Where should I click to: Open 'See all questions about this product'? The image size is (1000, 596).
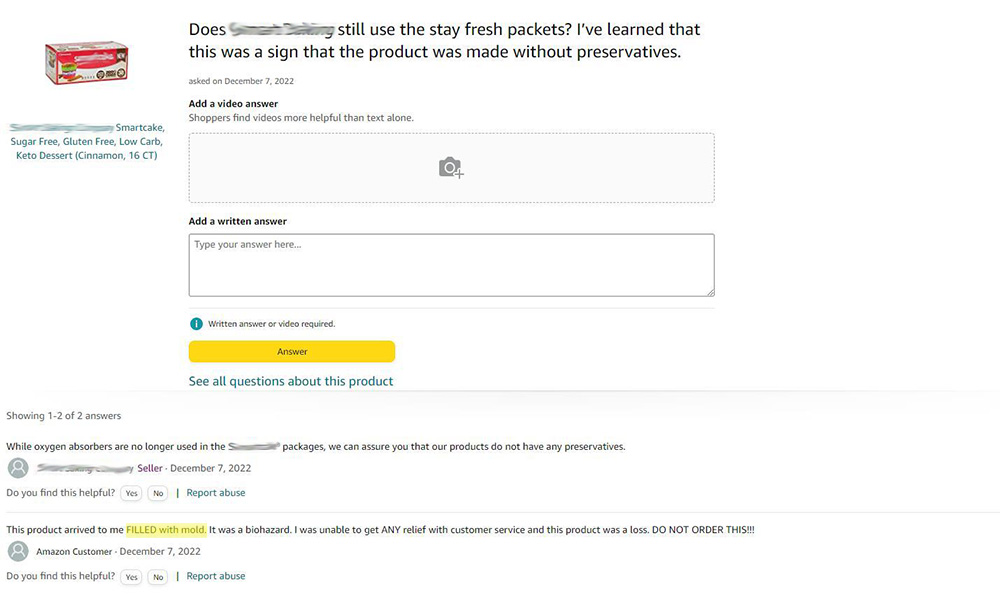pos(291,381)
